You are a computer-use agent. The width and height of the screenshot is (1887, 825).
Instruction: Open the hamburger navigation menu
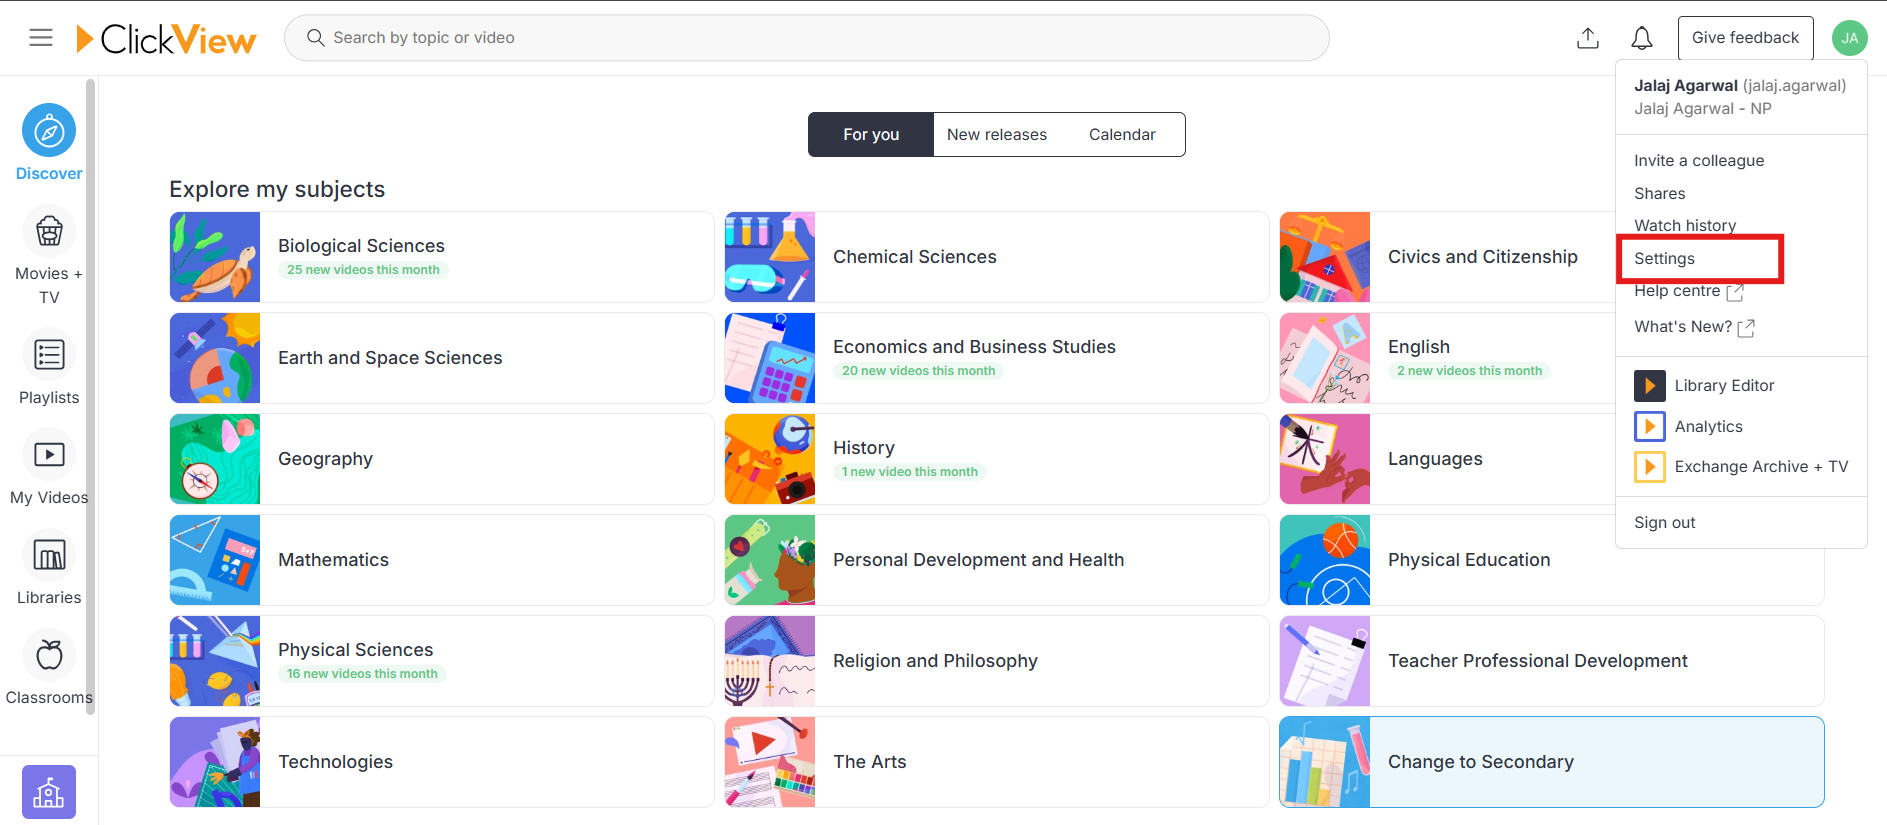(41, 38)
